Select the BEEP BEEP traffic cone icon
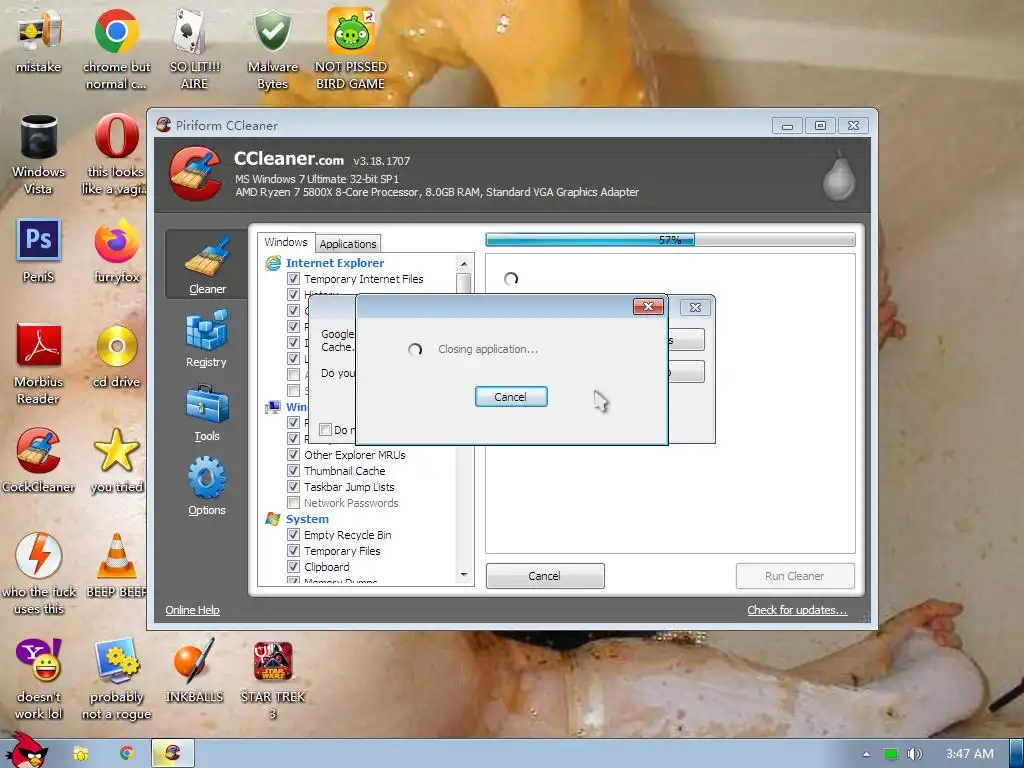Viewport: 1024px width, 768px height. click(116, 566)
